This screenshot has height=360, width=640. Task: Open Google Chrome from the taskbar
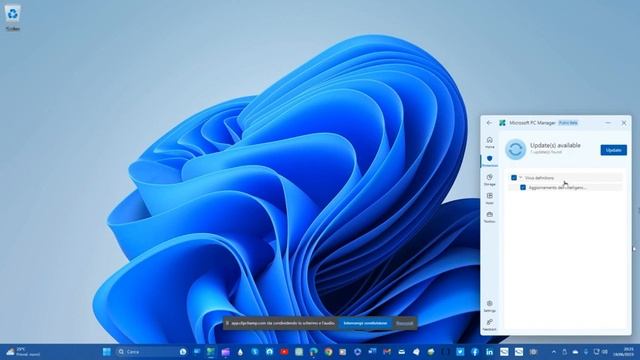[x=328, y=351]
